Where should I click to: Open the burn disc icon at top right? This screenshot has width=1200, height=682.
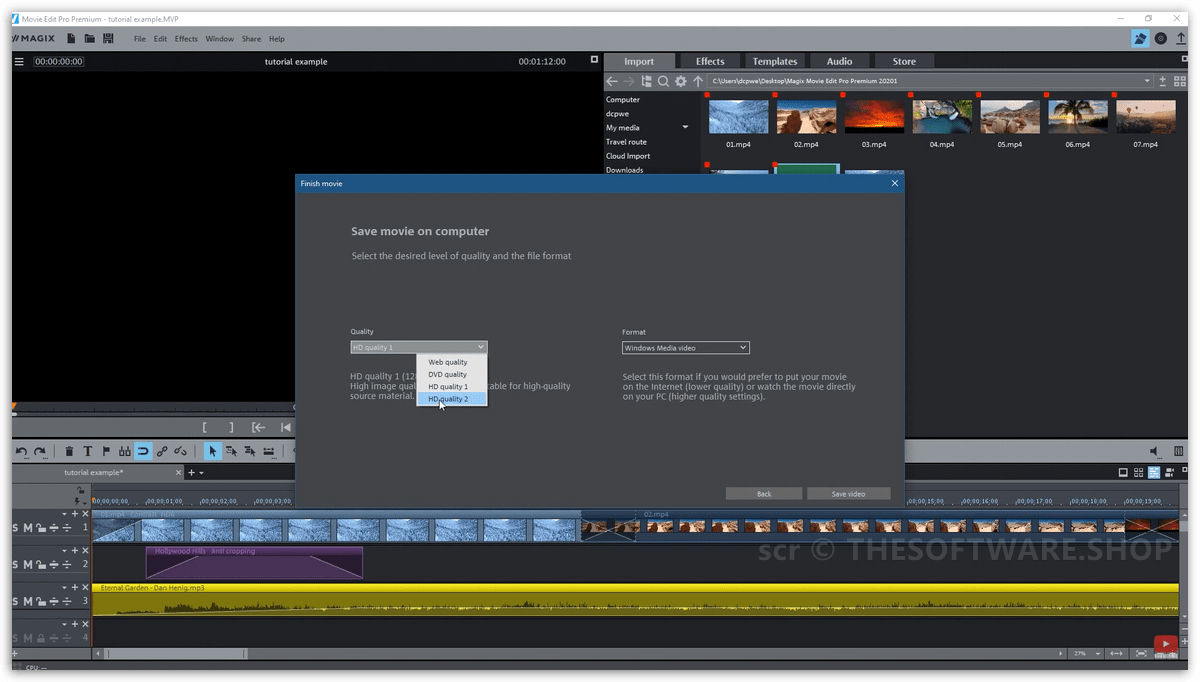pos(1160,38)
